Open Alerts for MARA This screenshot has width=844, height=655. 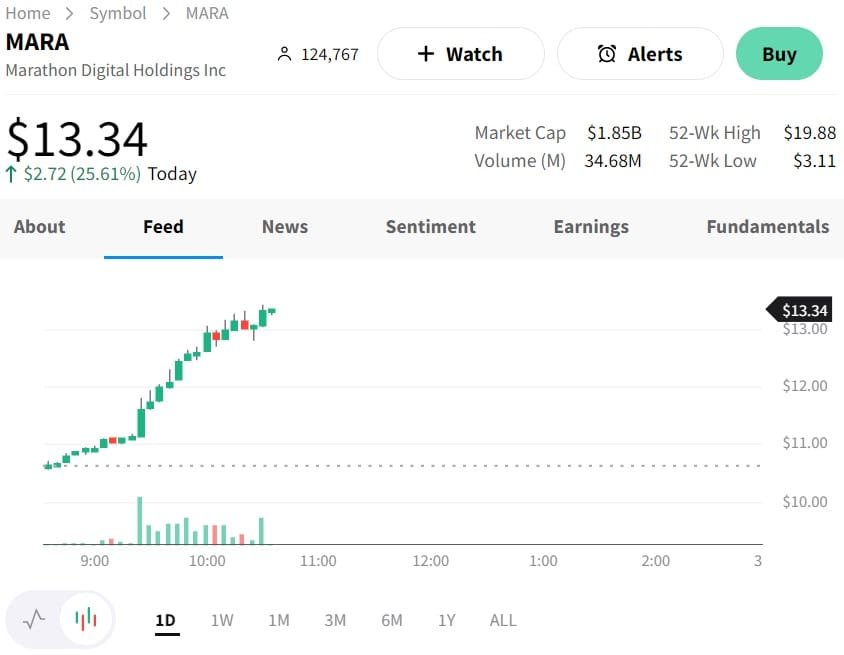[640, 54]
